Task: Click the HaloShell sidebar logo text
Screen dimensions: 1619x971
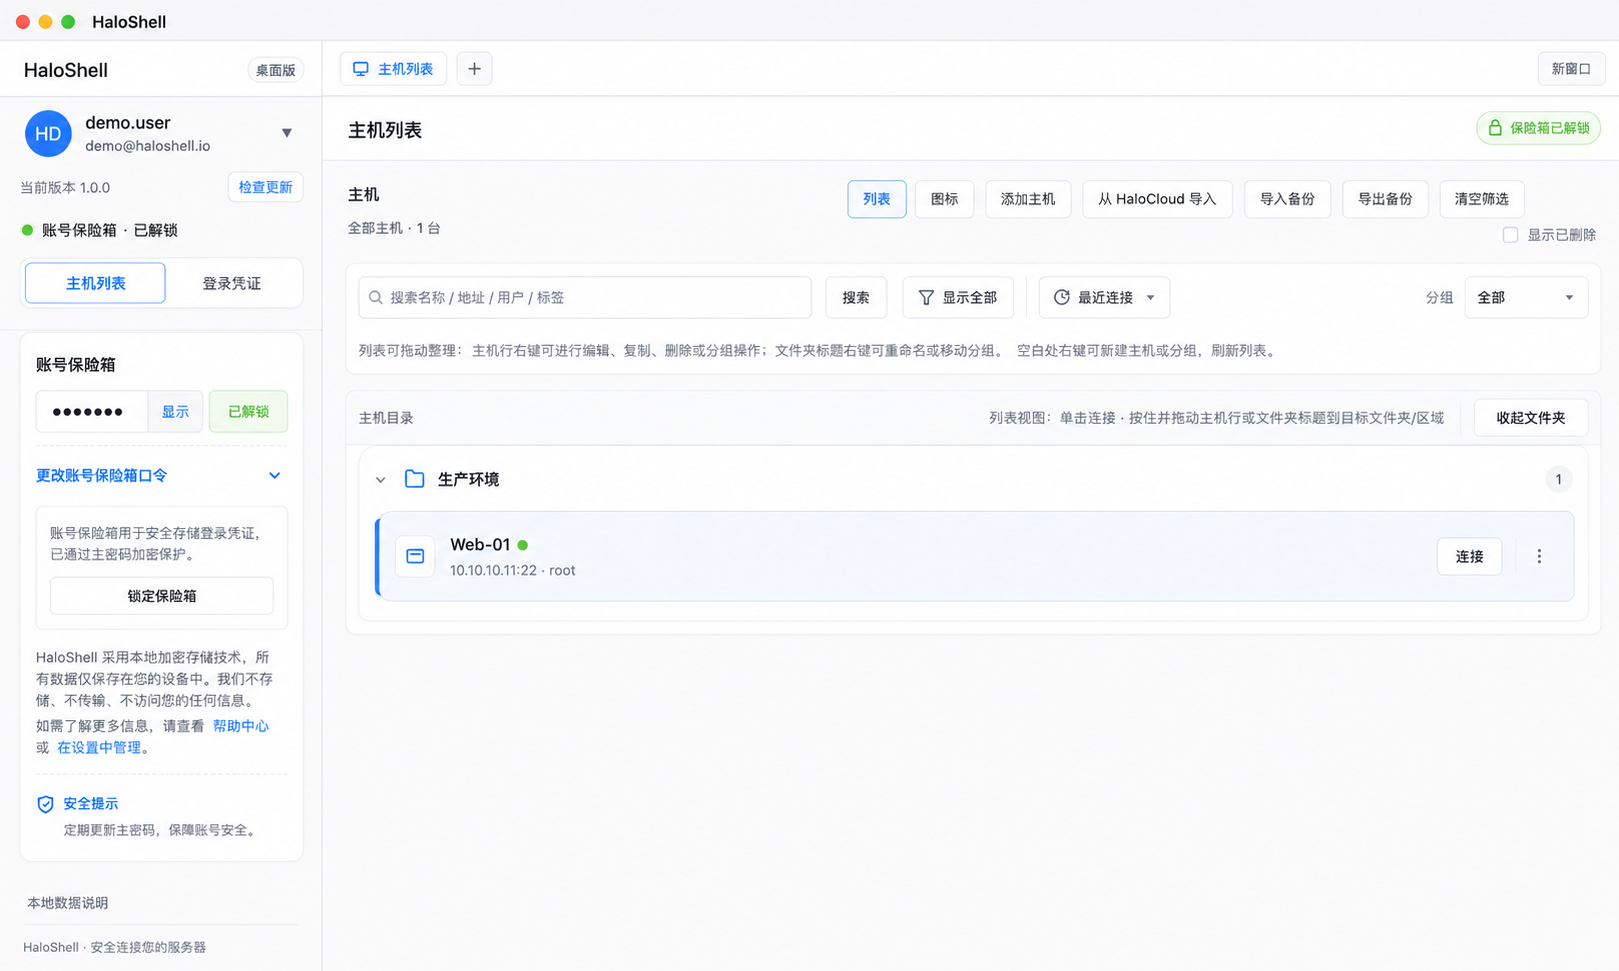Action: click(66, 70)
